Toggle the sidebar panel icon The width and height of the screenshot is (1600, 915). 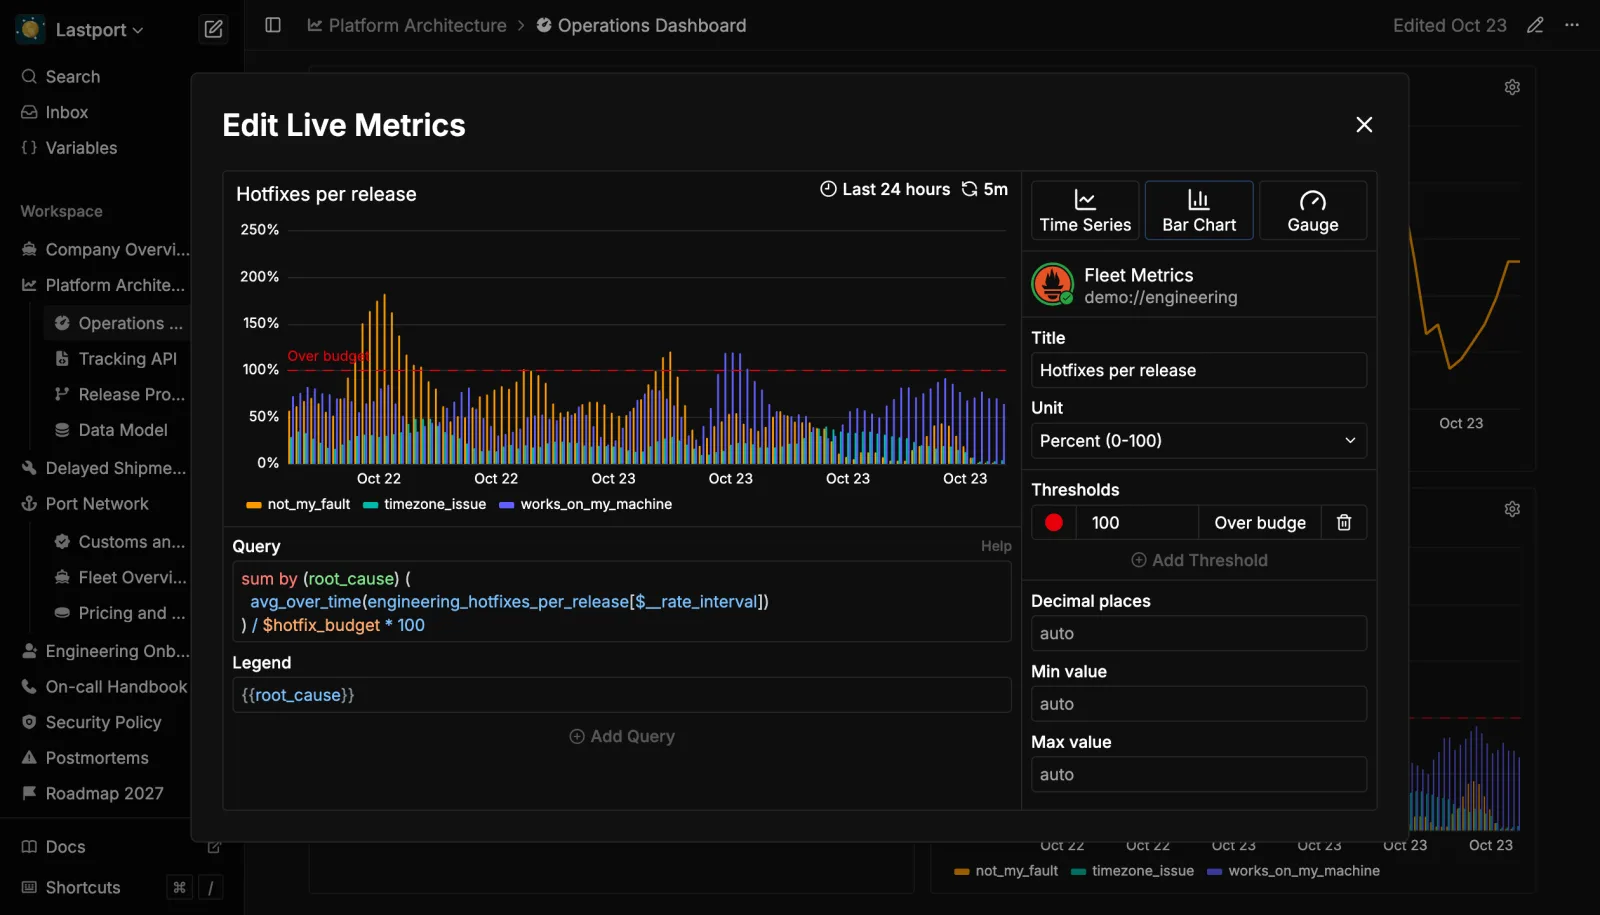[273, 25]
